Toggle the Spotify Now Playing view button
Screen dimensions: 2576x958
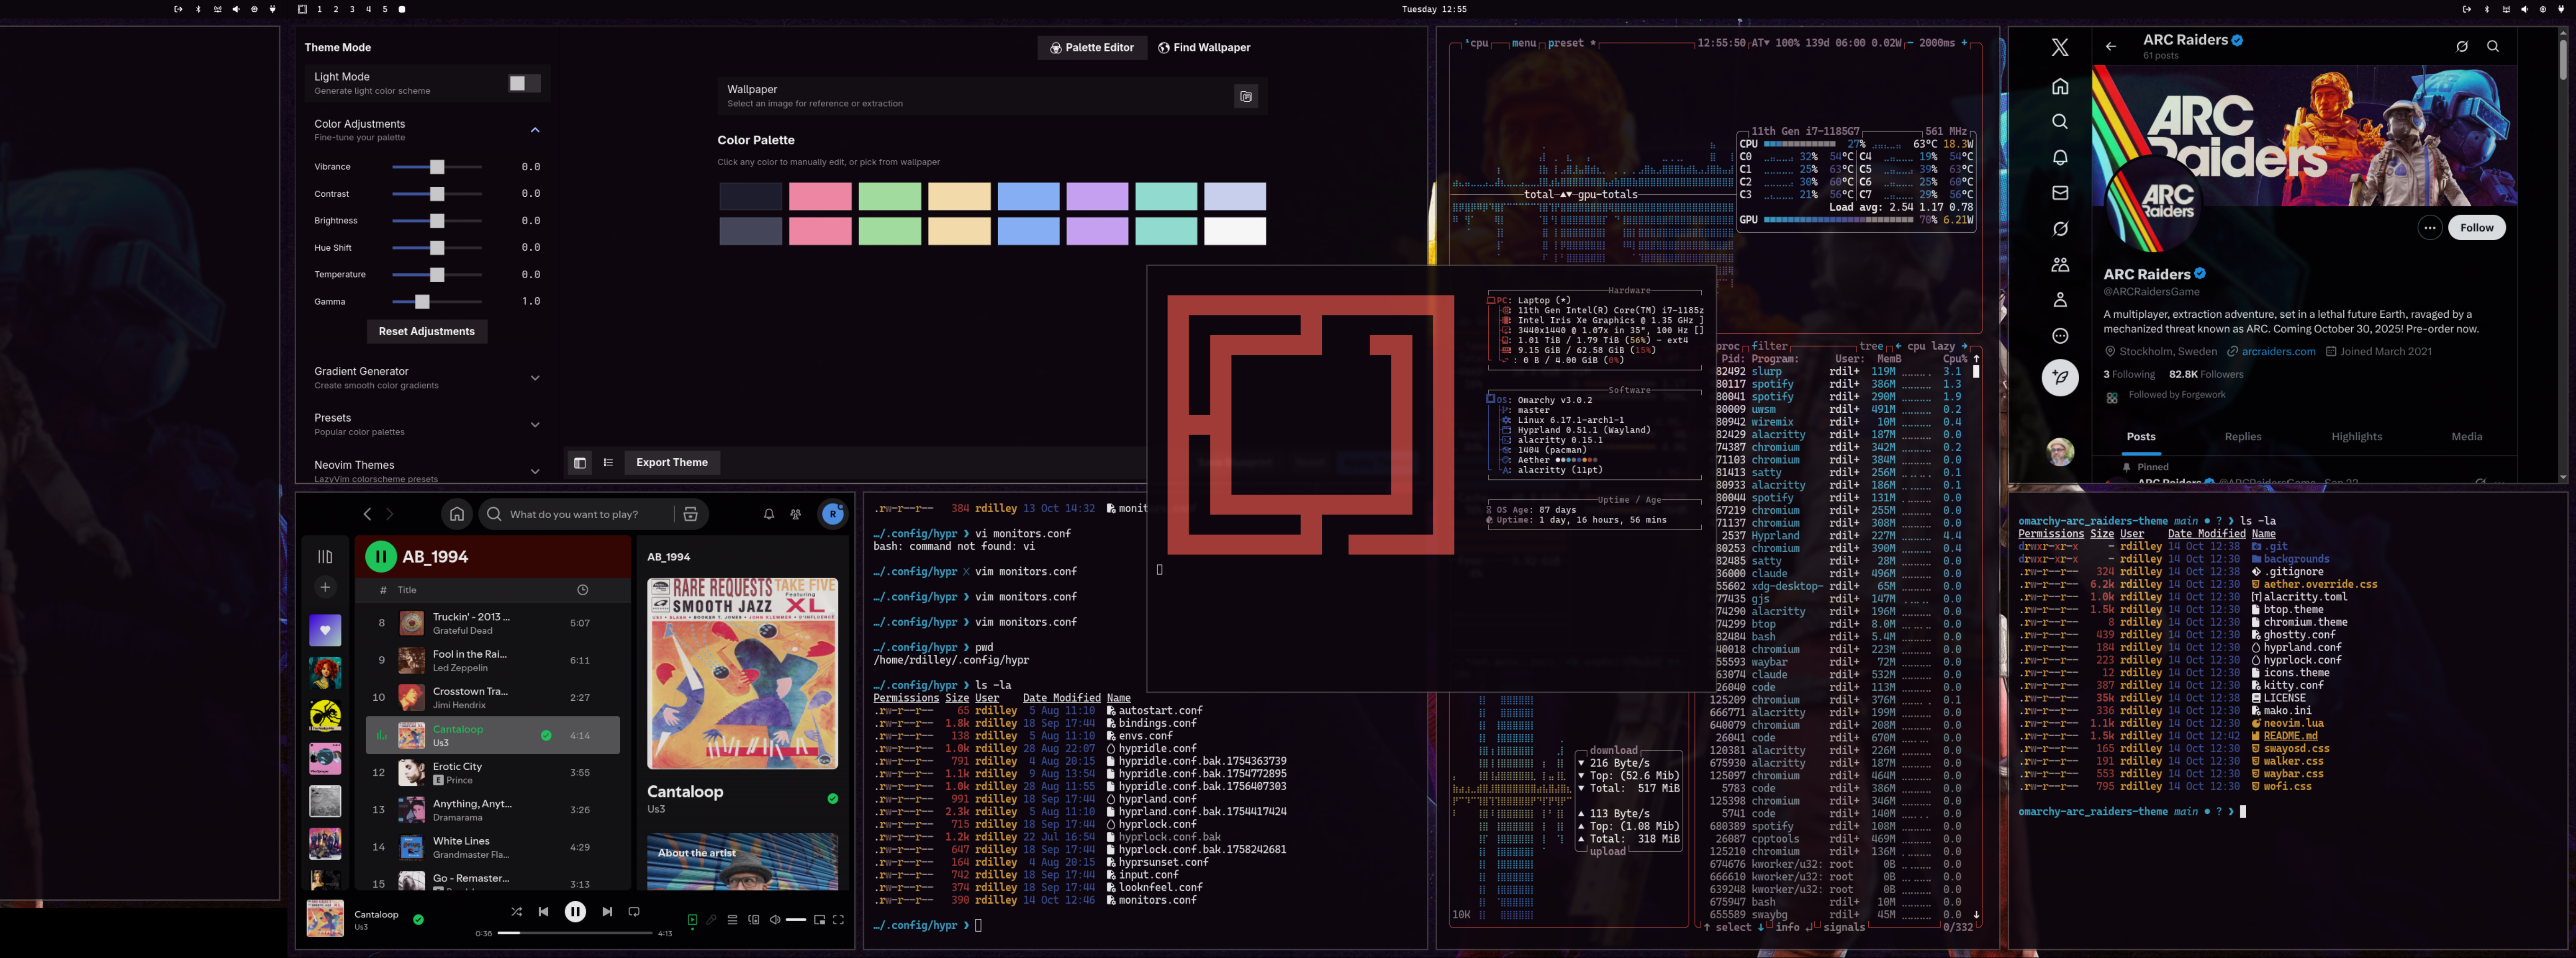(x=692, y=919)
